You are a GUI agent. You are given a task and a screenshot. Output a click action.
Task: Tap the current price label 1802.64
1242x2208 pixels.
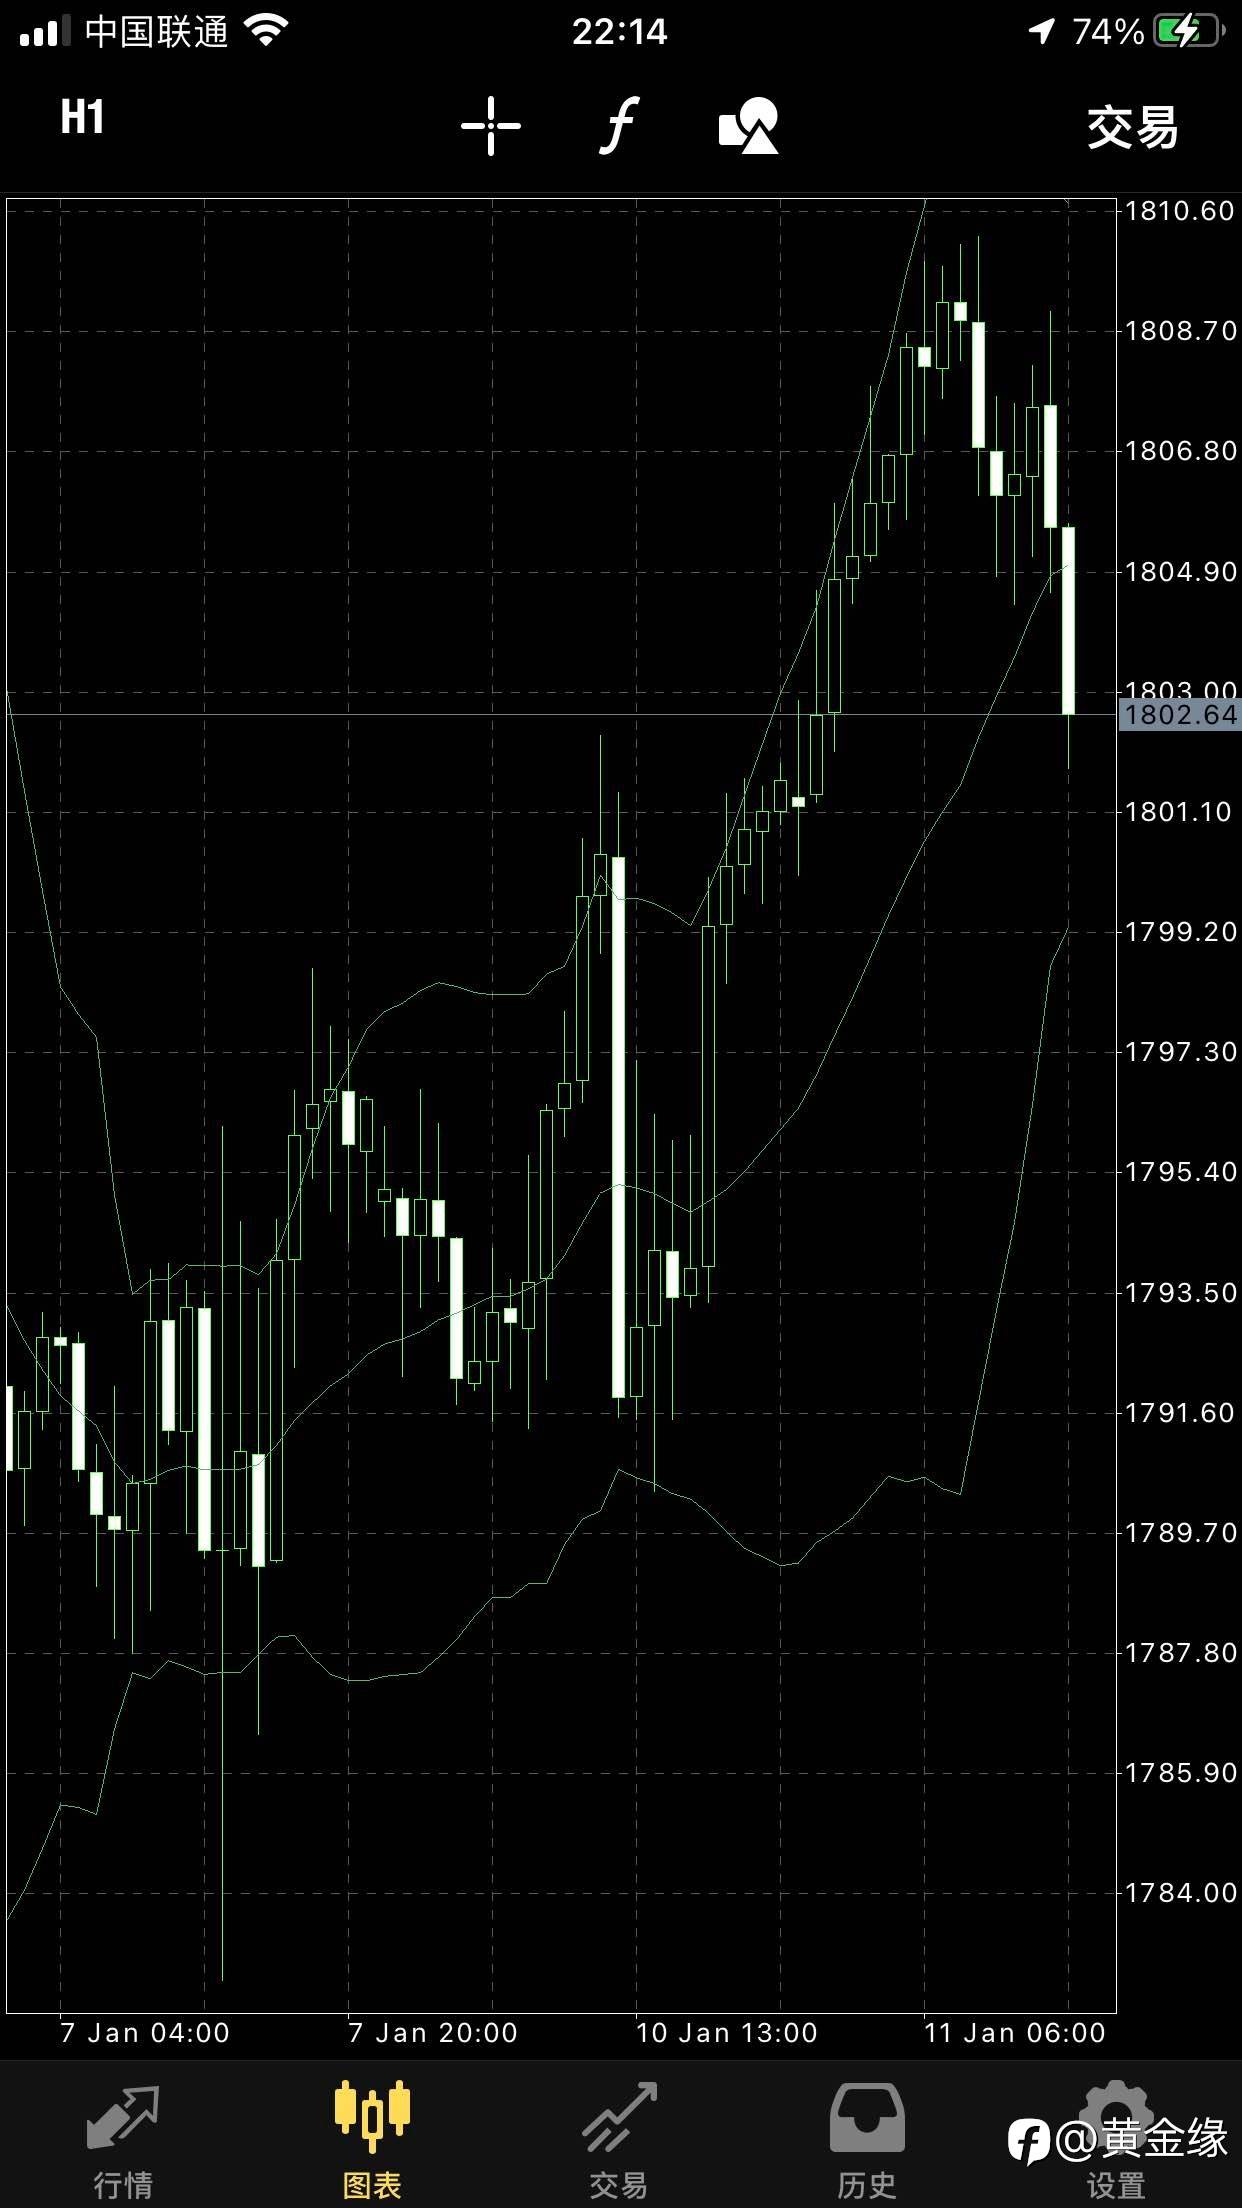tap(1180, 715)
